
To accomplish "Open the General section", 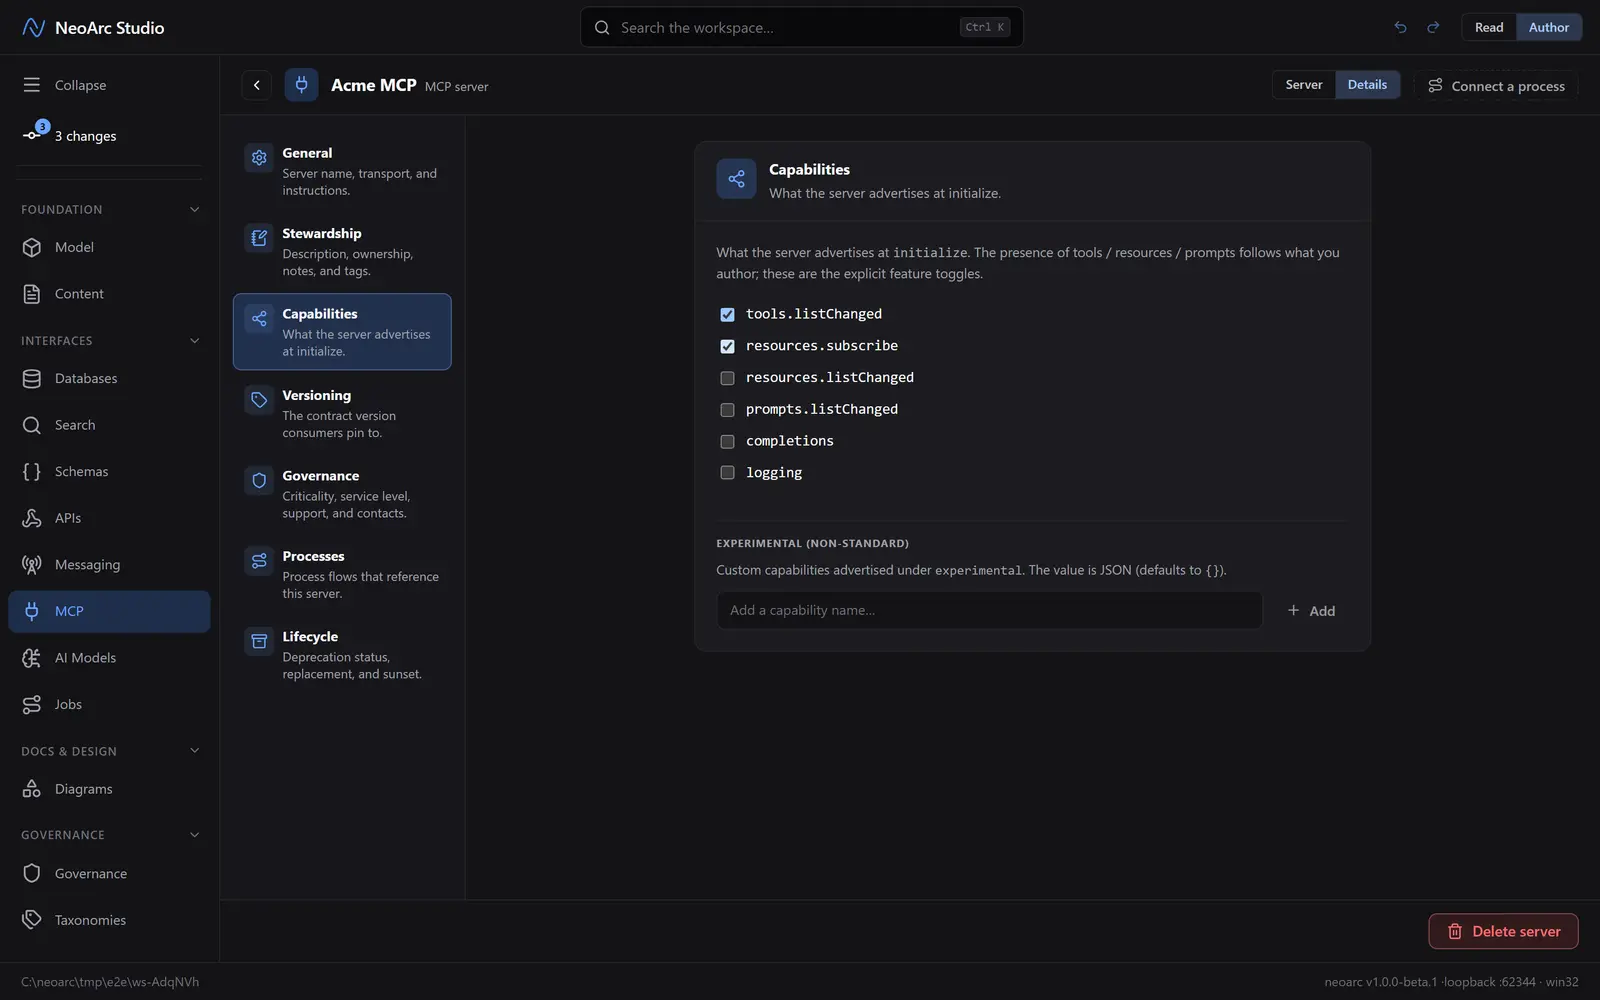I will pyautogui.click(x=342, y=171).
